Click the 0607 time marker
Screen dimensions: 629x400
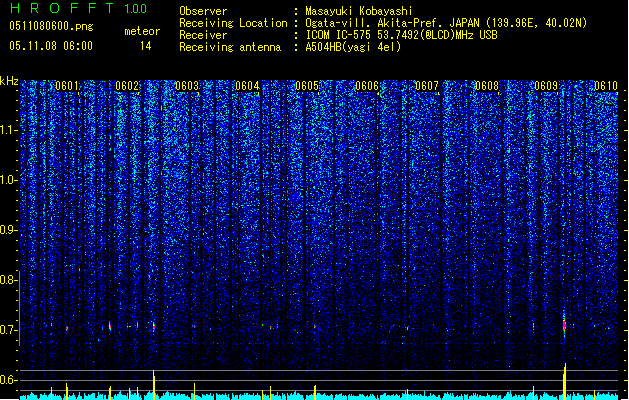click(x=427, y=86)
